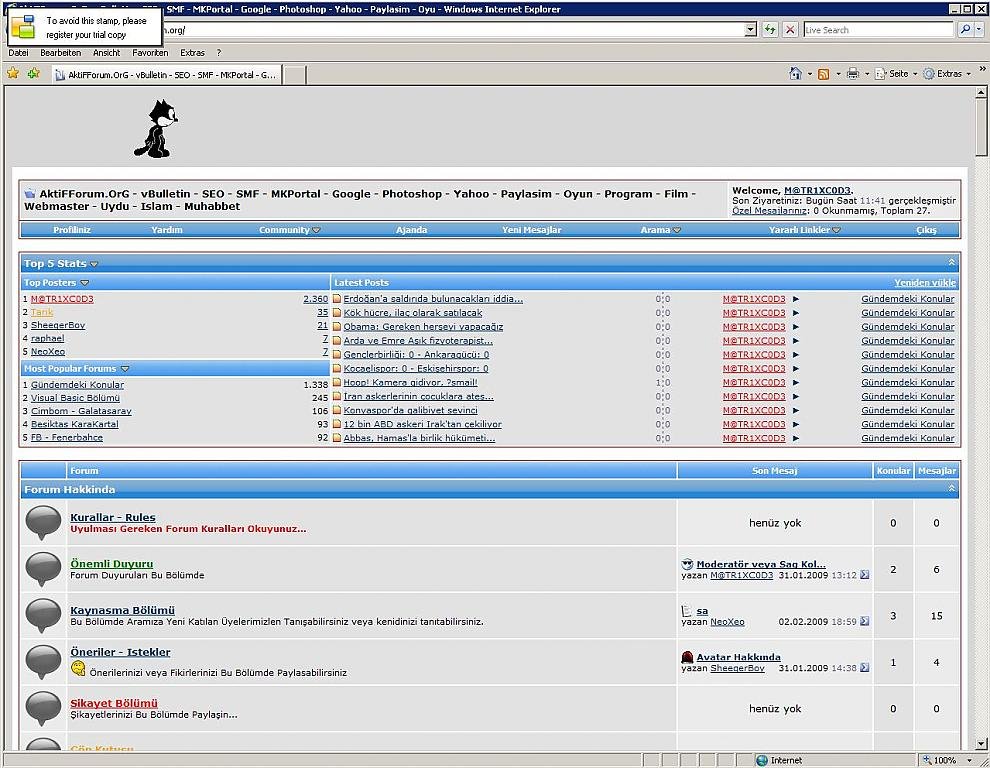This screenshot has width=990, height=768.
Task: Open the Visual Basic Bölümü forum link
Action: tap(75, 398)
